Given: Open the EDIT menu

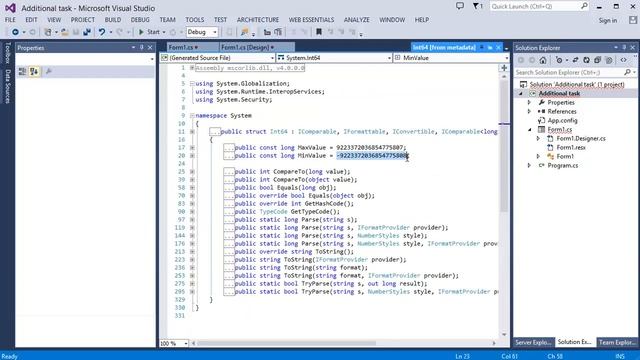Looking at the screenshot, I should 31,20.
